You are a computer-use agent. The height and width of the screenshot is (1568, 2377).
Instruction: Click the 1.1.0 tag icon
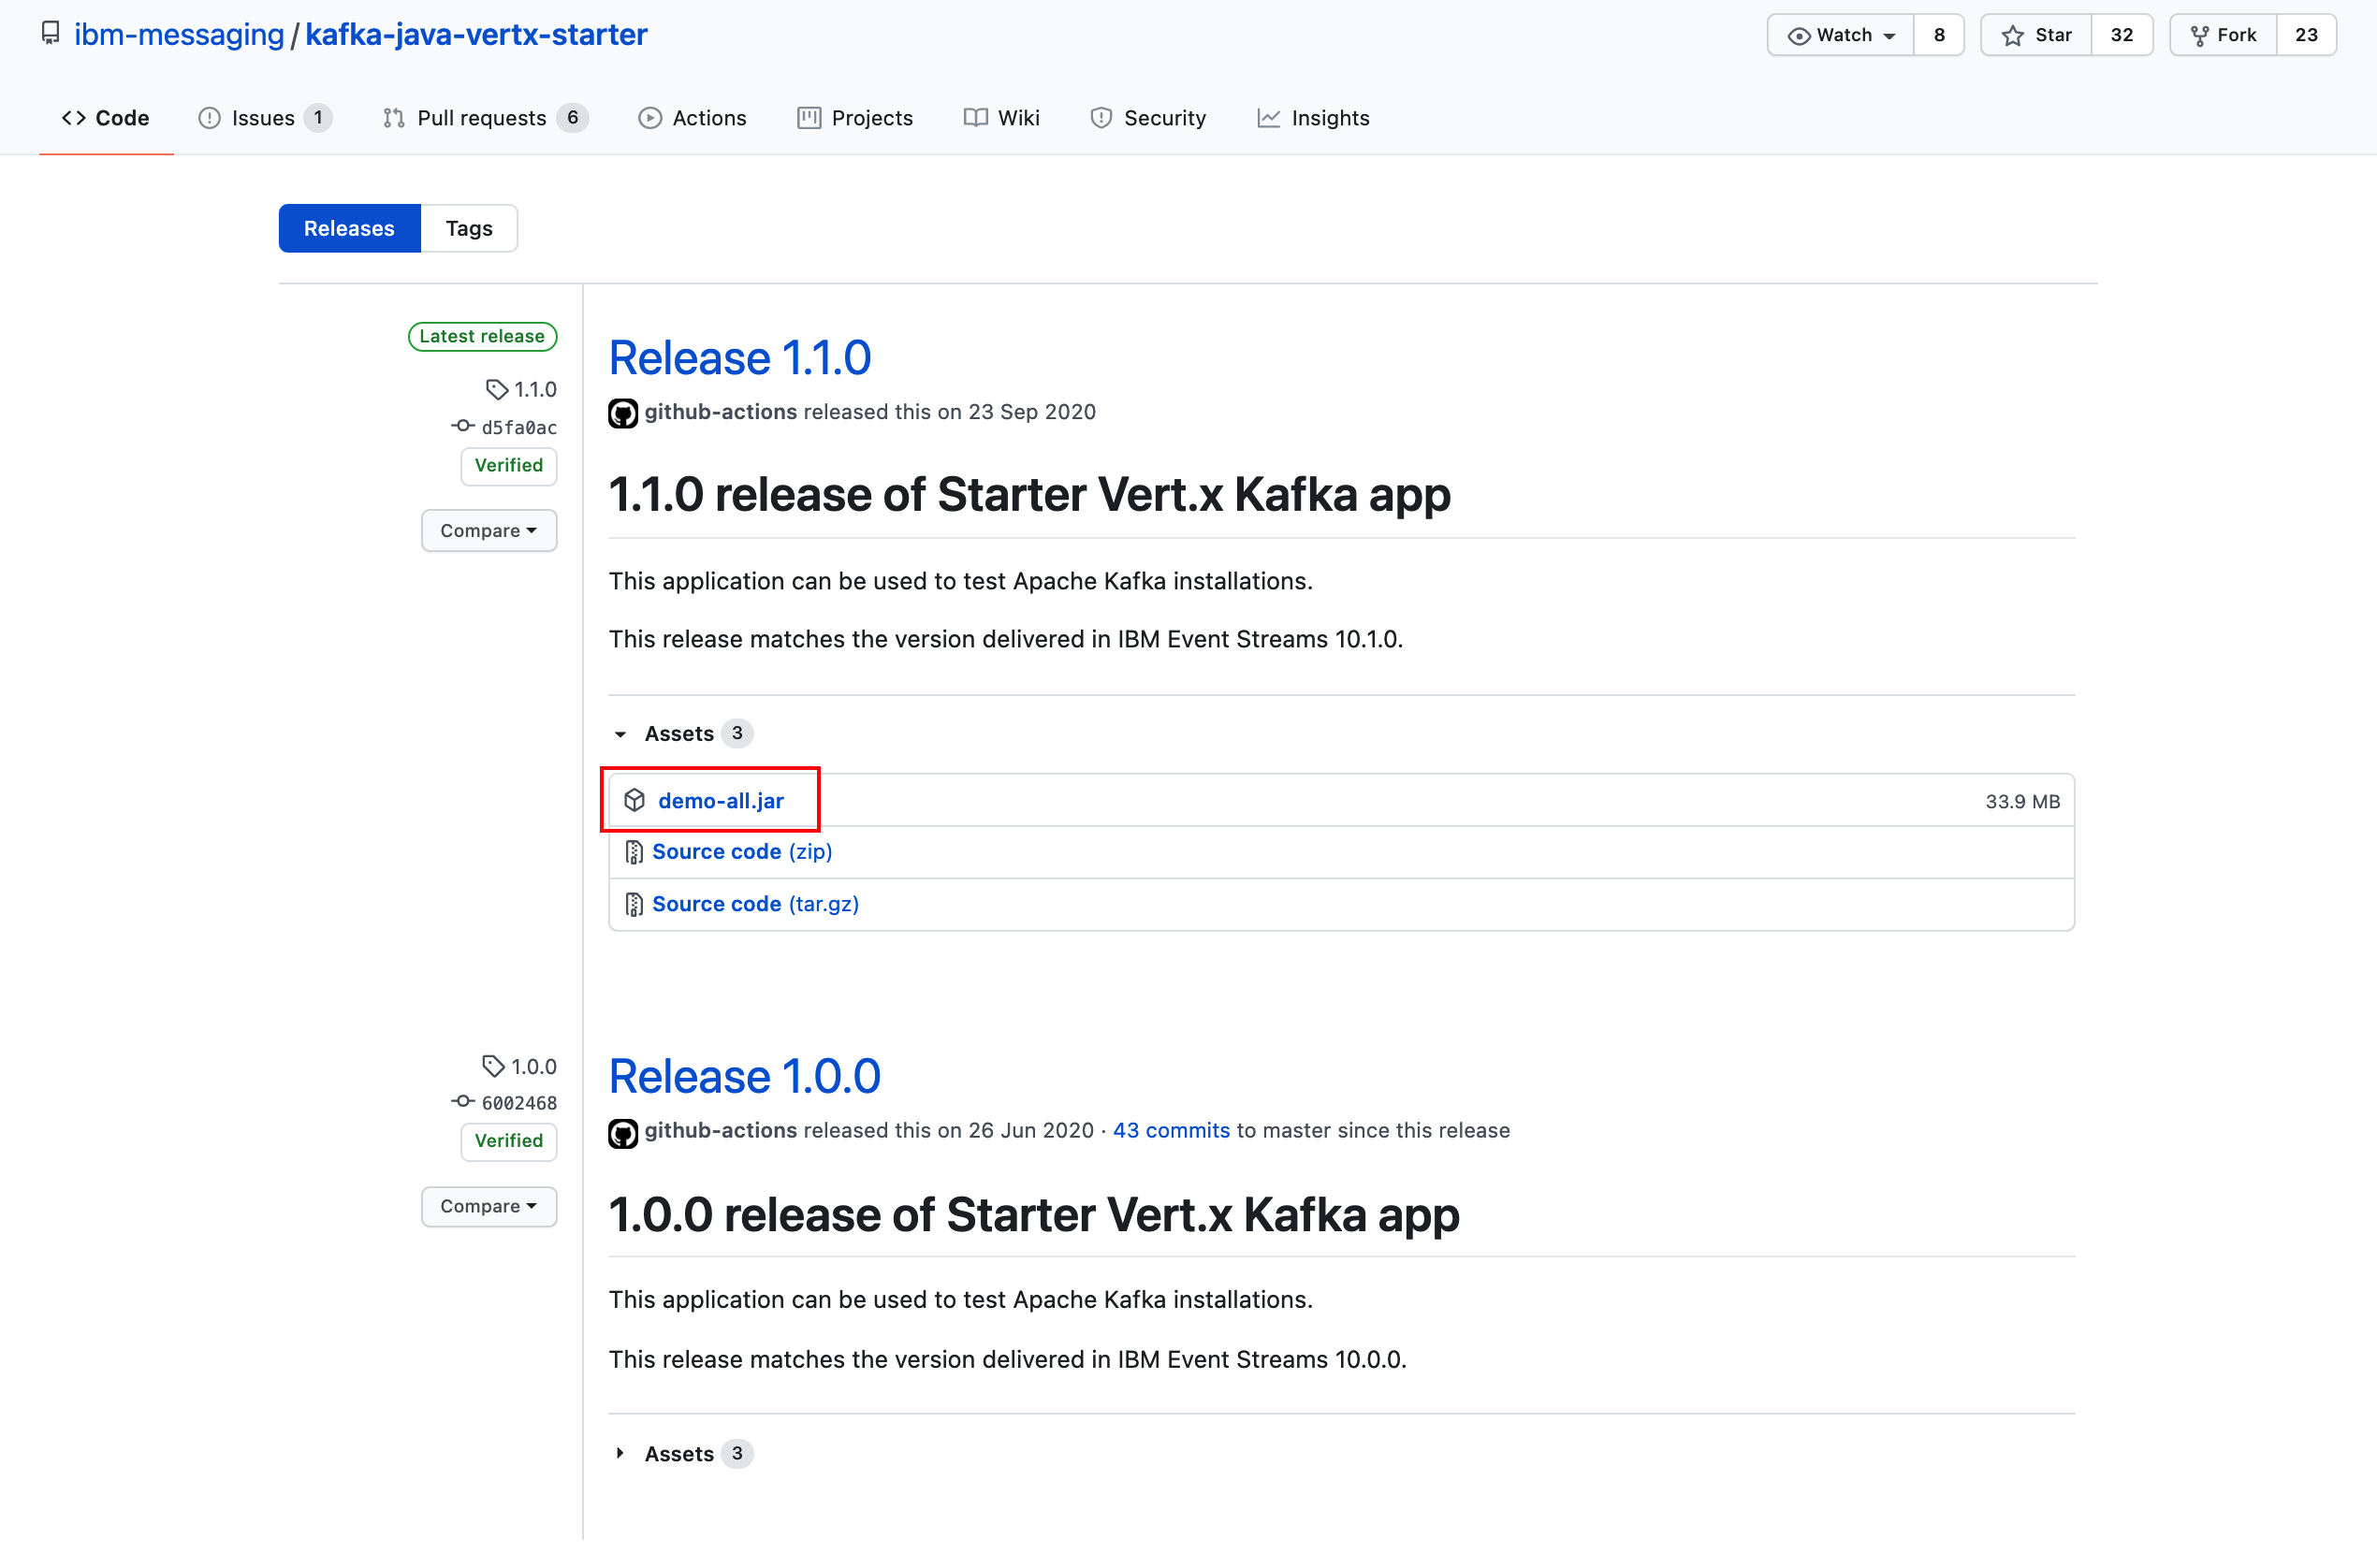496,389
